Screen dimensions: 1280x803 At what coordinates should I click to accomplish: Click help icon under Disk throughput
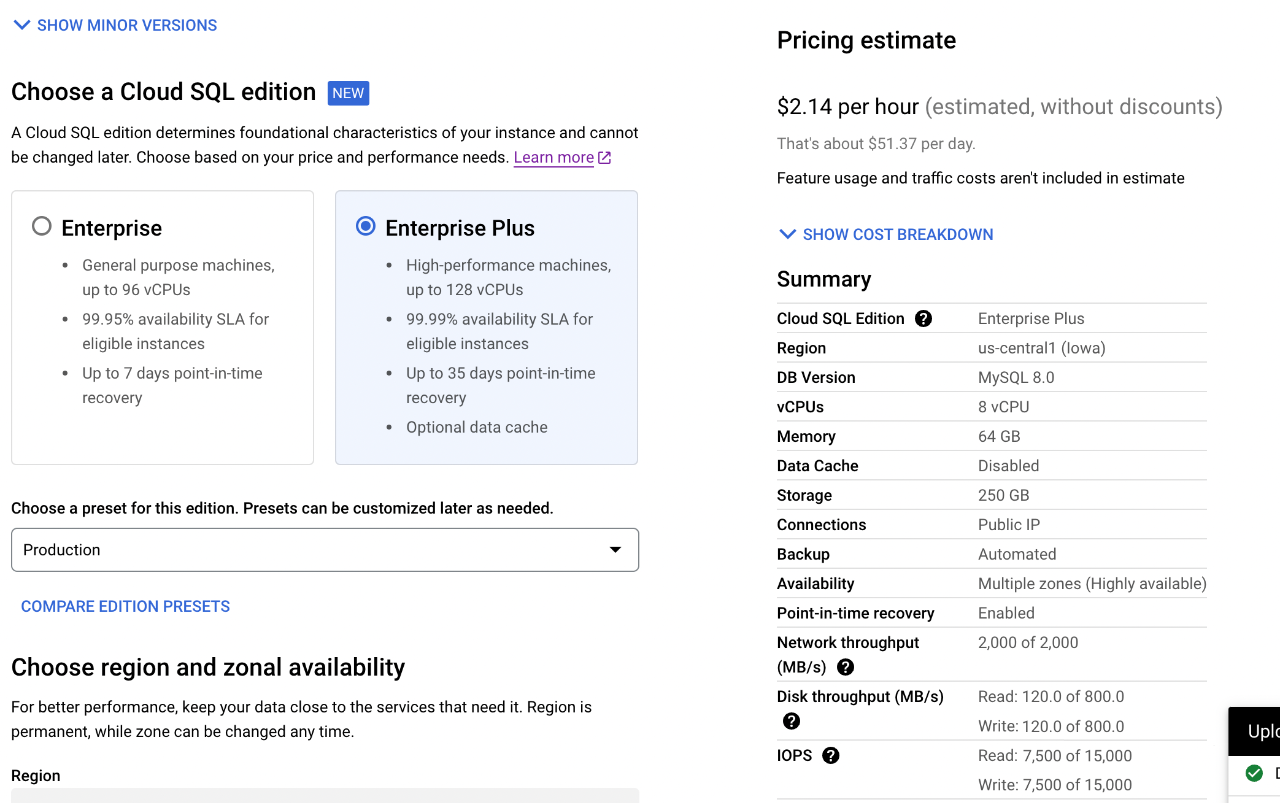point(791,721)
